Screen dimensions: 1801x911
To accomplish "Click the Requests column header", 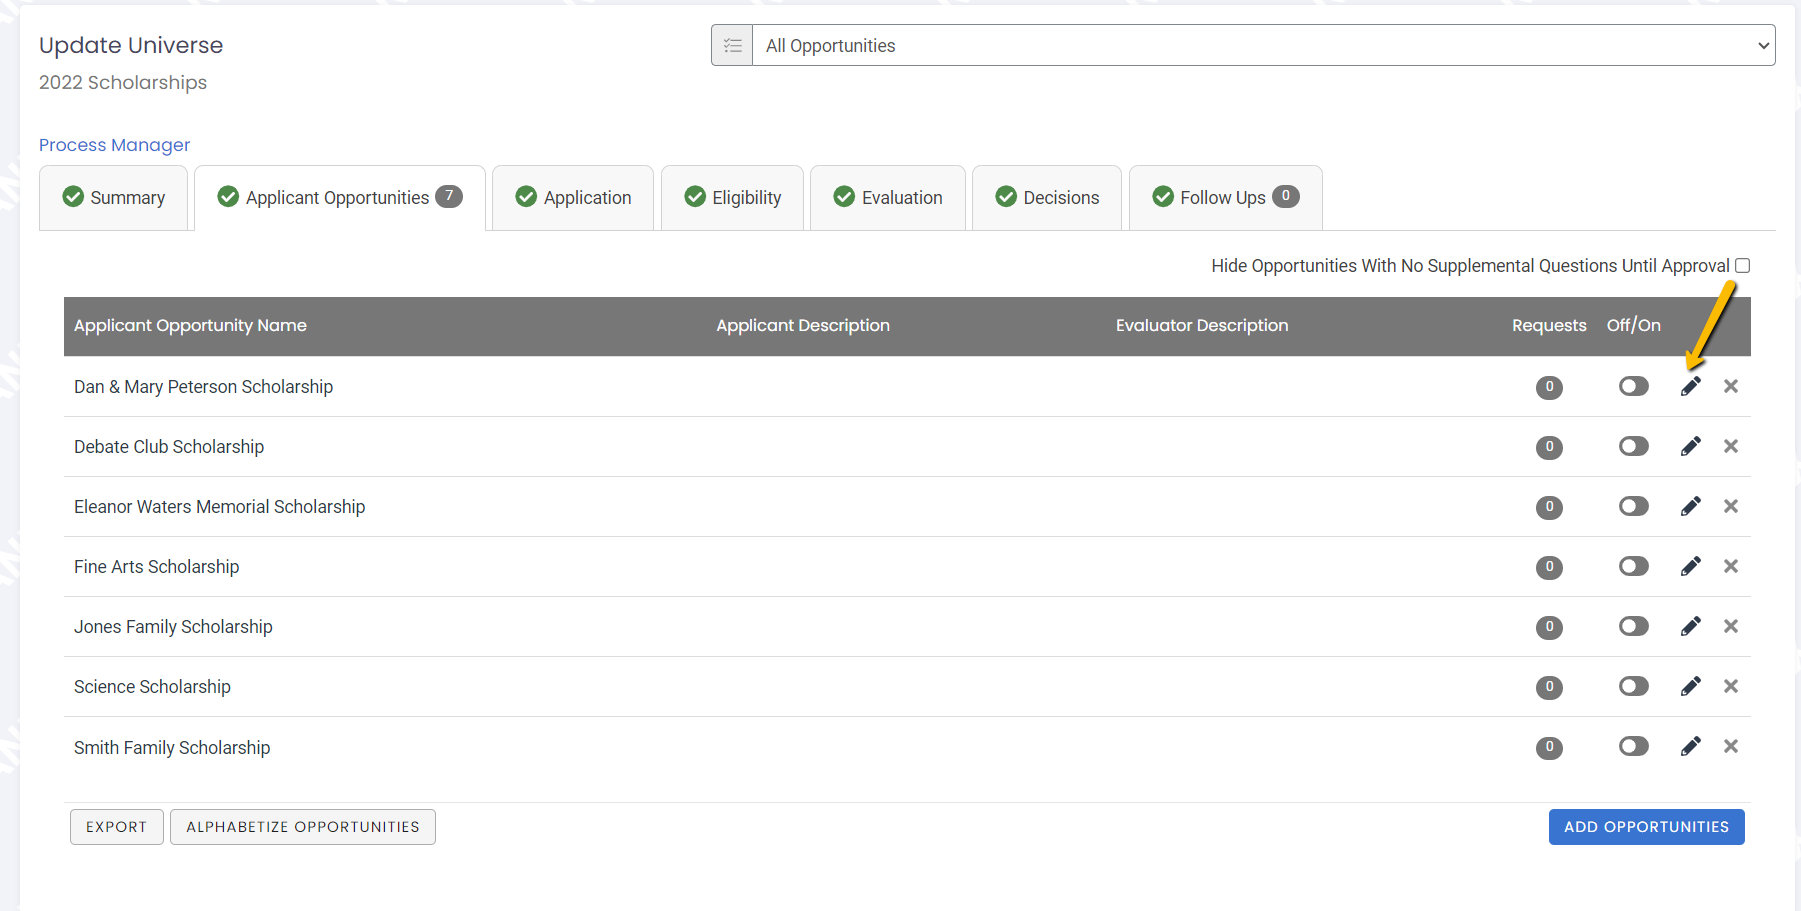I will tap(1549, 326).
